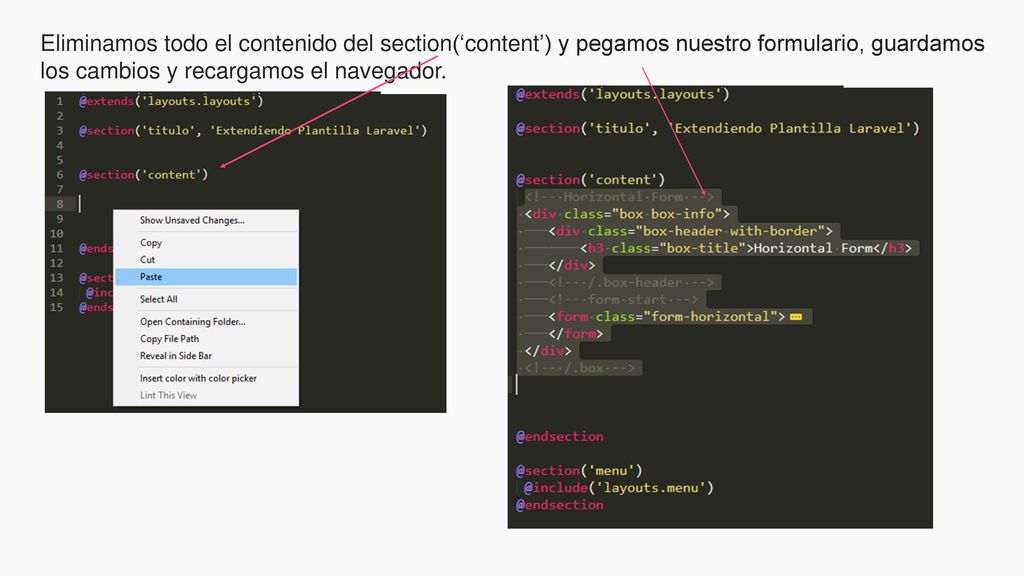Click line number 8 in left editor

(59, 204)
